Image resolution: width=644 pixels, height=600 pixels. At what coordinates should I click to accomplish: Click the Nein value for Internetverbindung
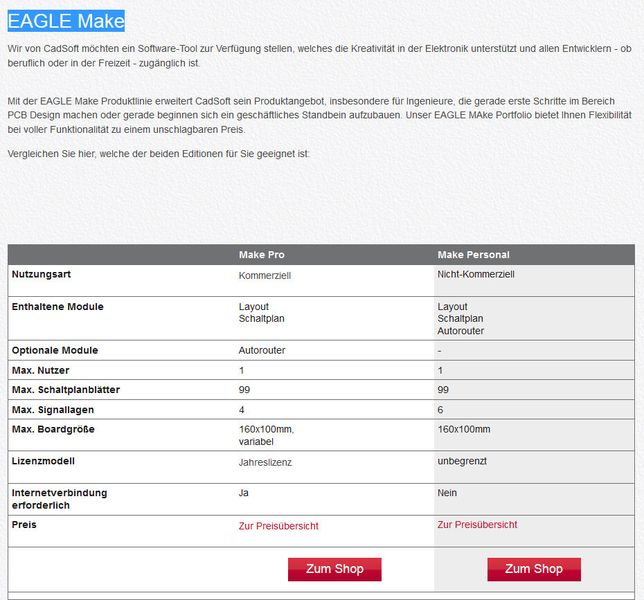pos(447,493)
